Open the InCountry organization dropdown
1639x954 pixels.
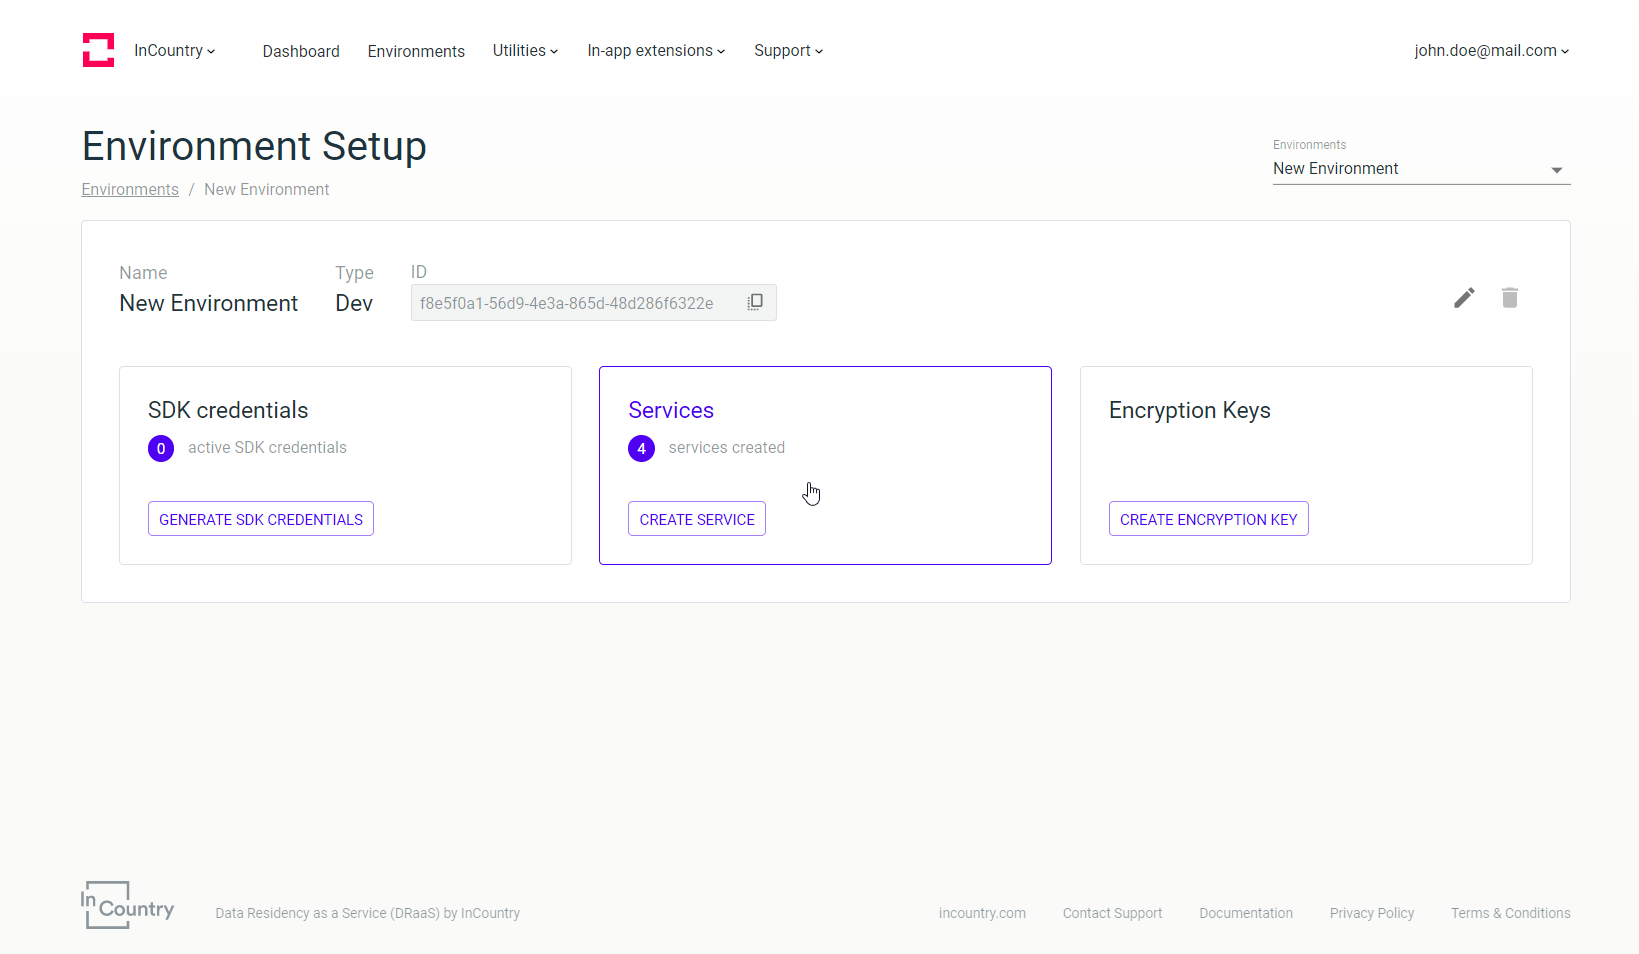174,51
